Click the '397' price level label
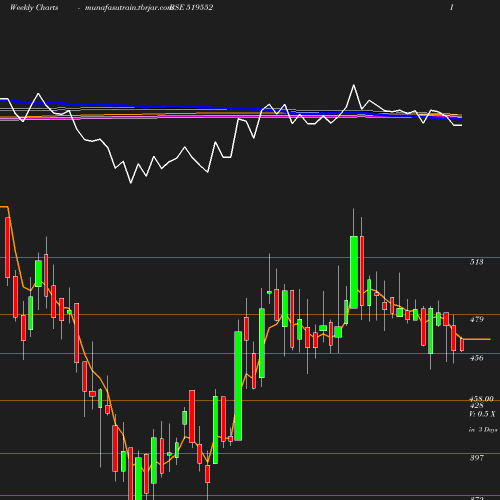Viewport: 500px width, 500px height. 476,458
